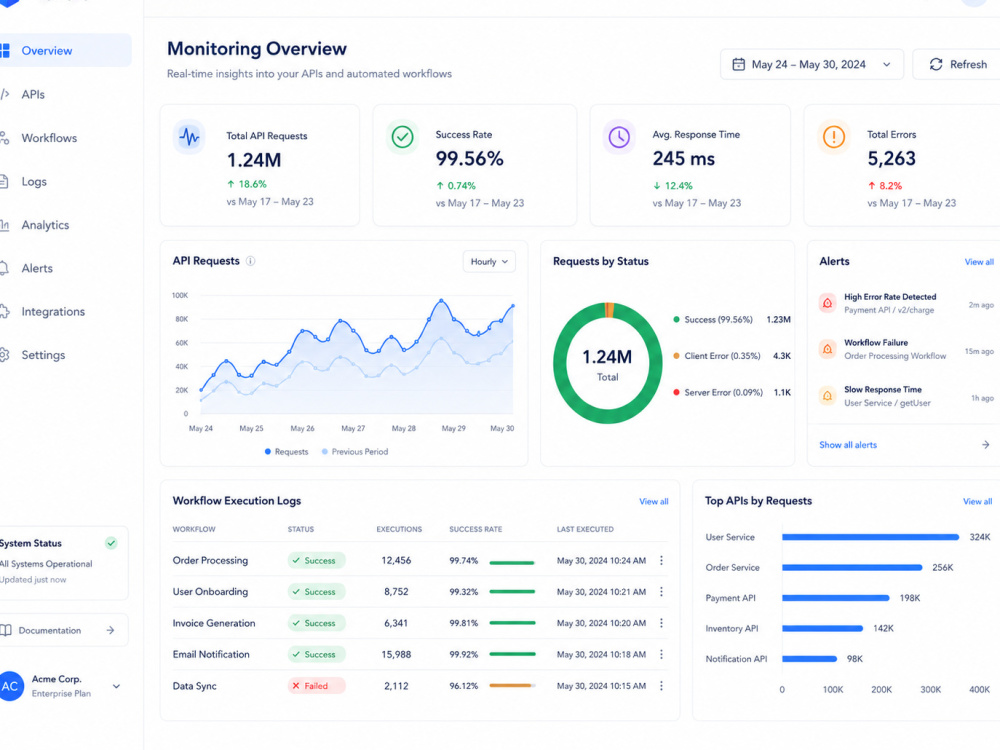The width and height of the screenshot is (1000, 750).
Task: Click the Success badge for Order Processing
Action: 316,561
